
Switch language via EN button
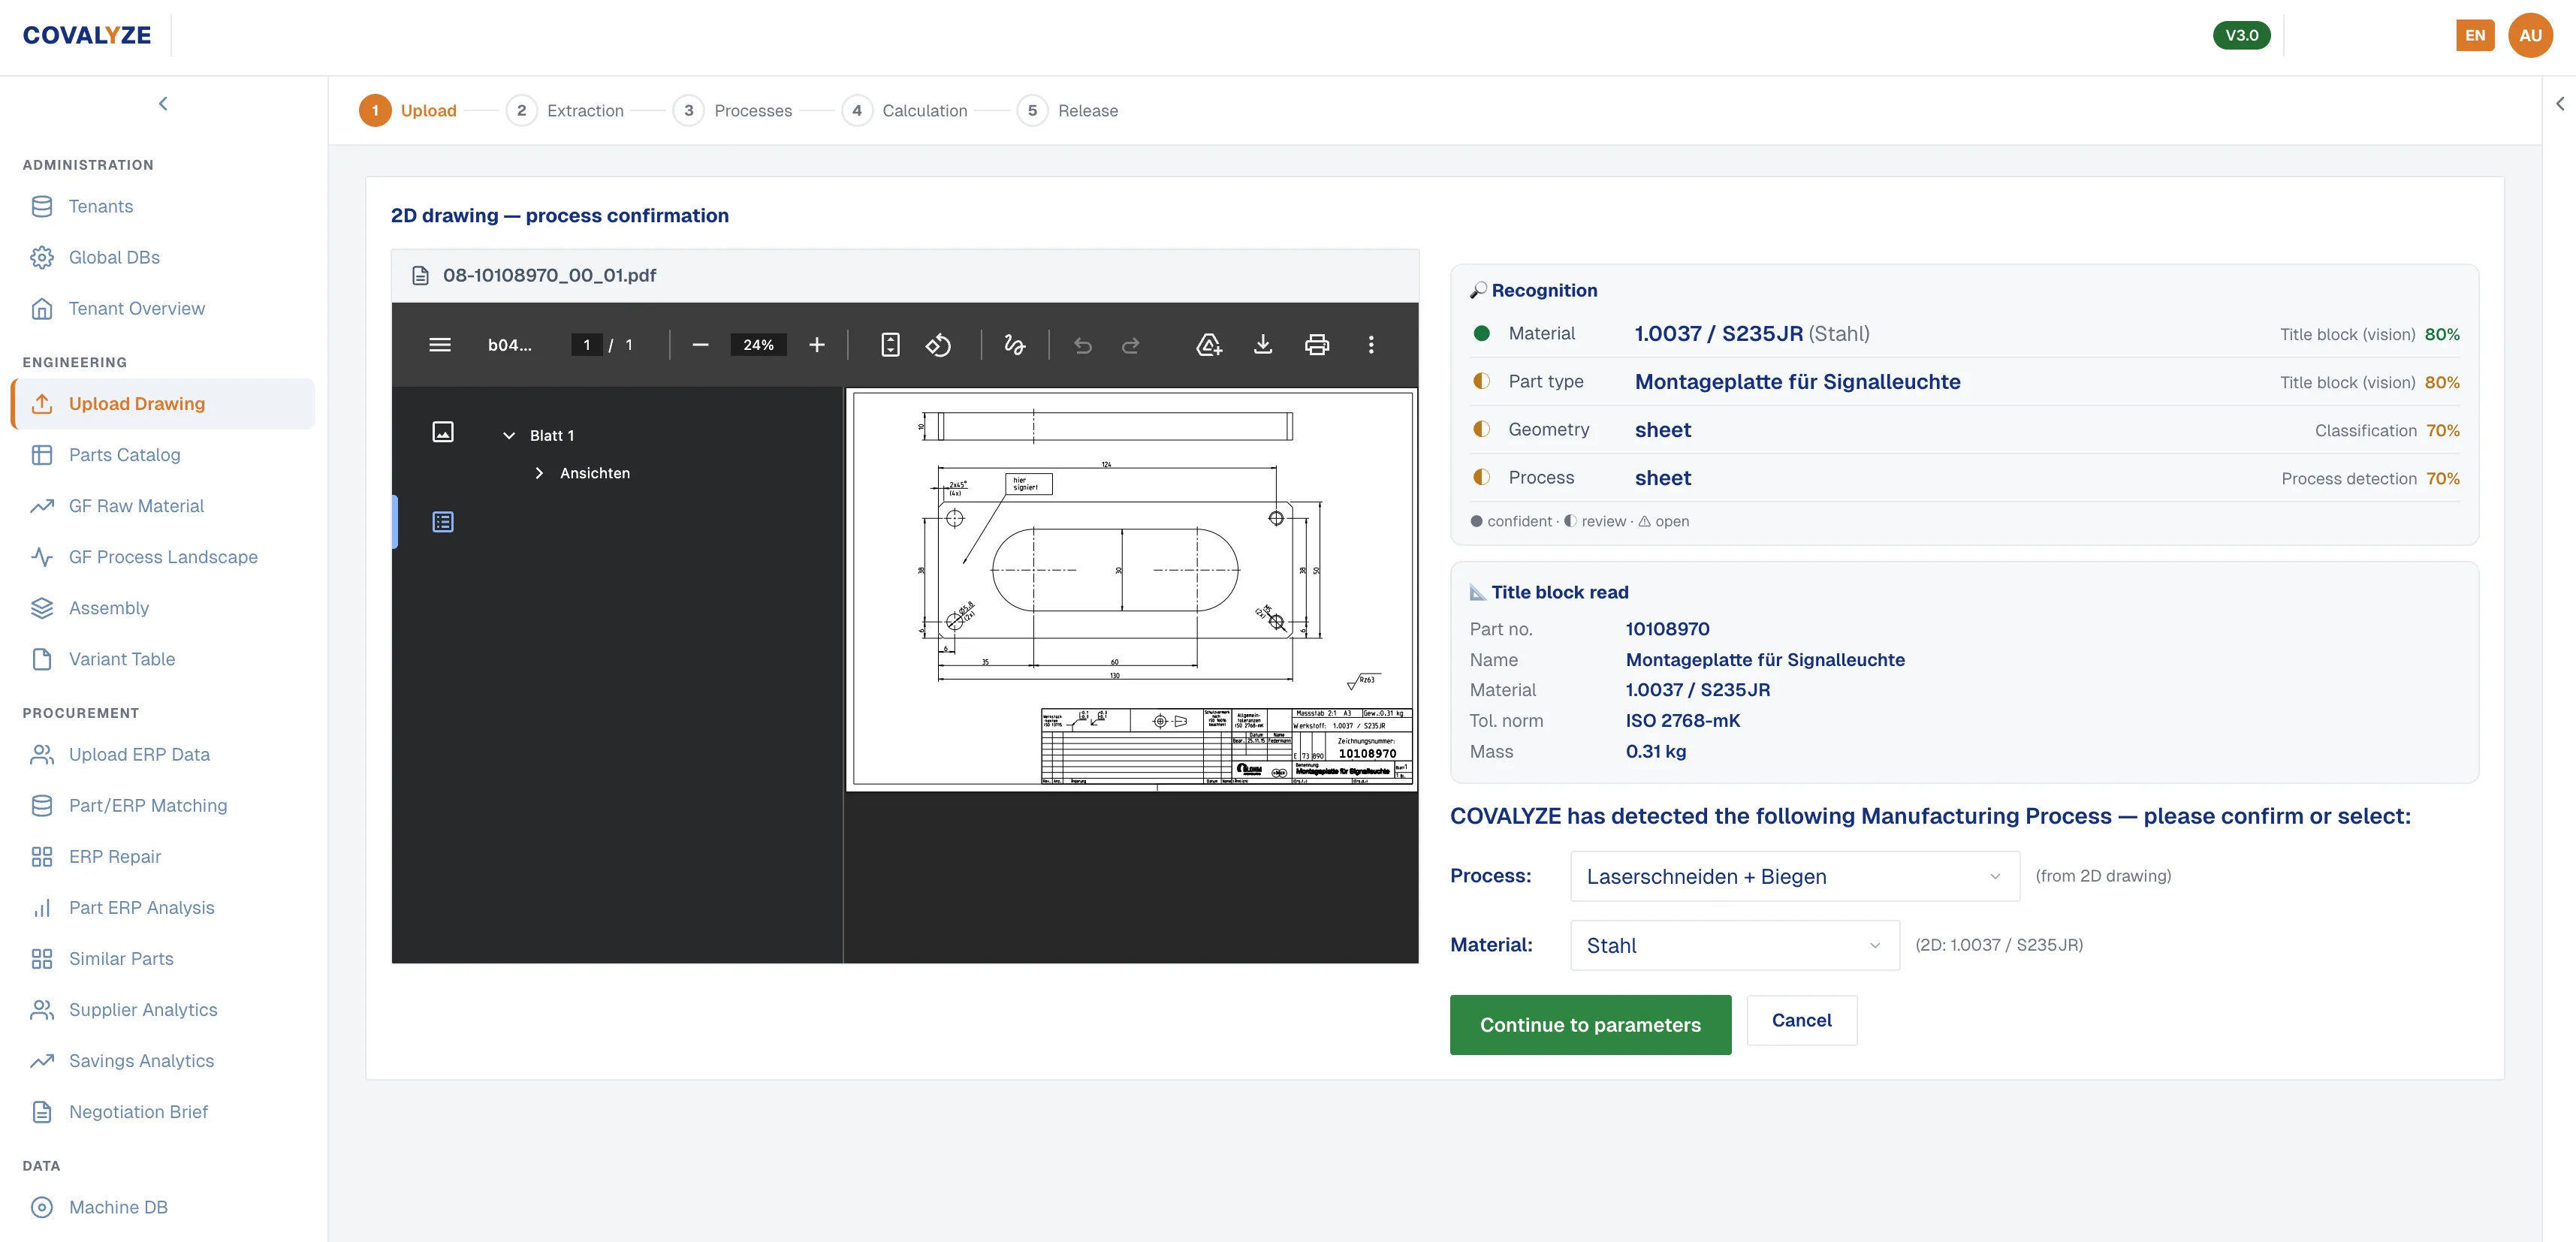point(2475,35)
